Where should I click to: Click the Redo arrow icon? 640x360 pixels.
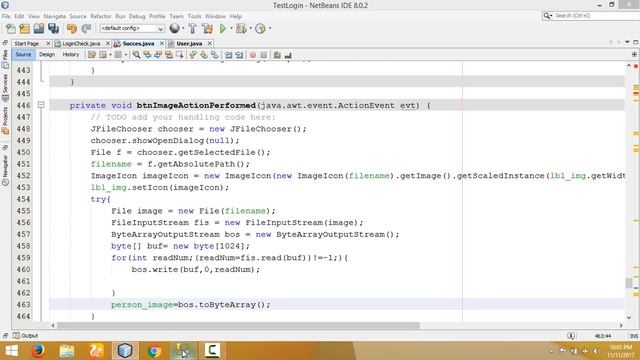86,29
